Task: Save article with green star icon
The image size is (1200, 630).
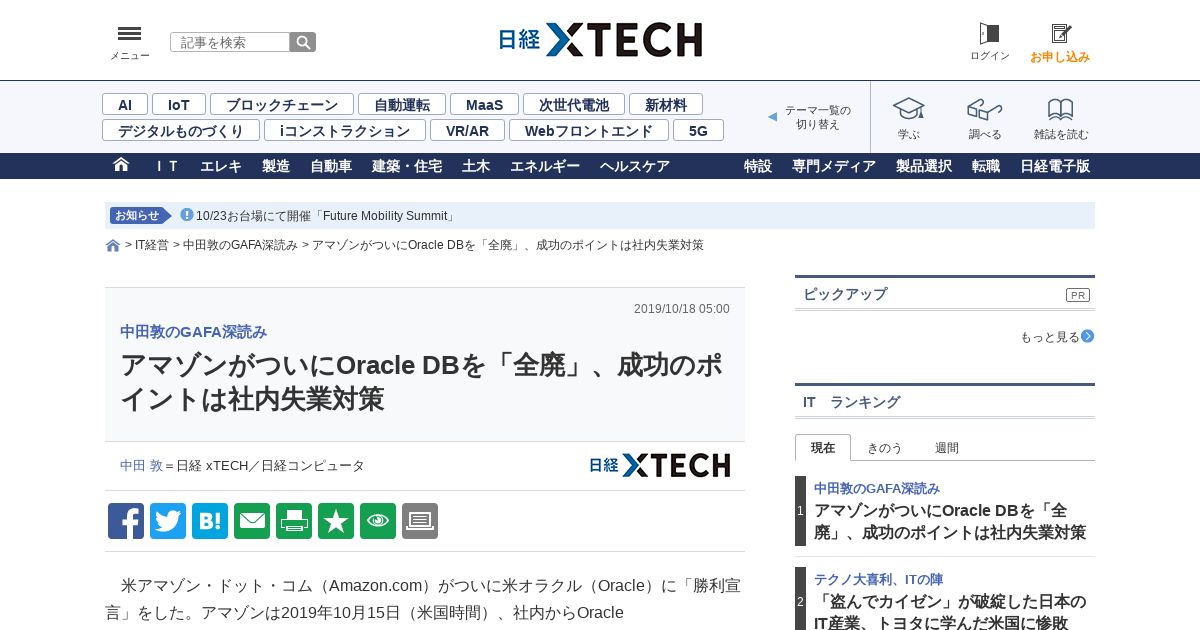Action: (x=336, y=521)
